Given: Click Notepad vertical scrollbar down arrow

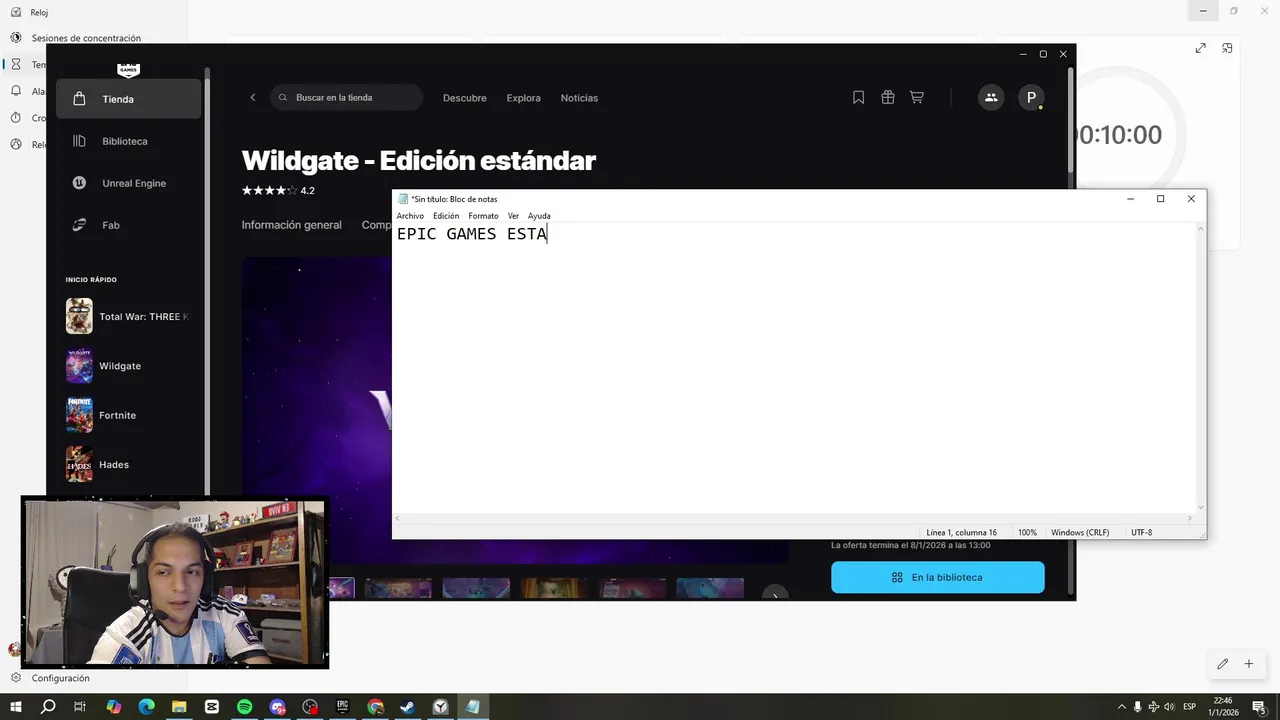Looking at the screenshot, I should (1201, 507).
